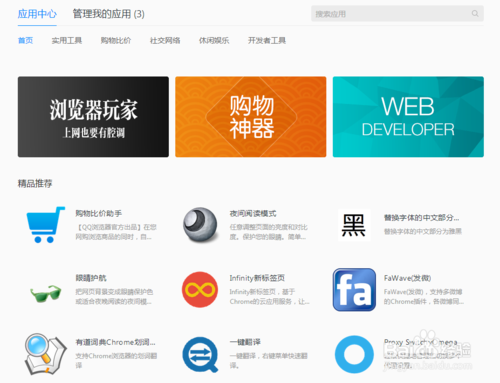
Task: Open the 夜间阅读模式 title link
Action: (x=253, y=213)
